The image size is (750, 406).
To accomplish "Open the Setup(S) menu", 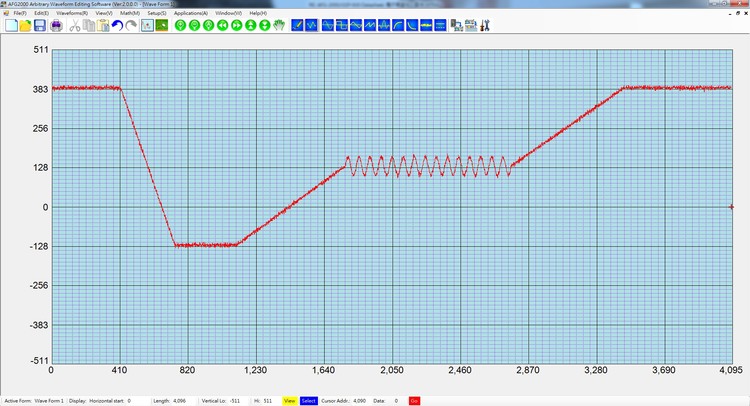I will [157, 13].
